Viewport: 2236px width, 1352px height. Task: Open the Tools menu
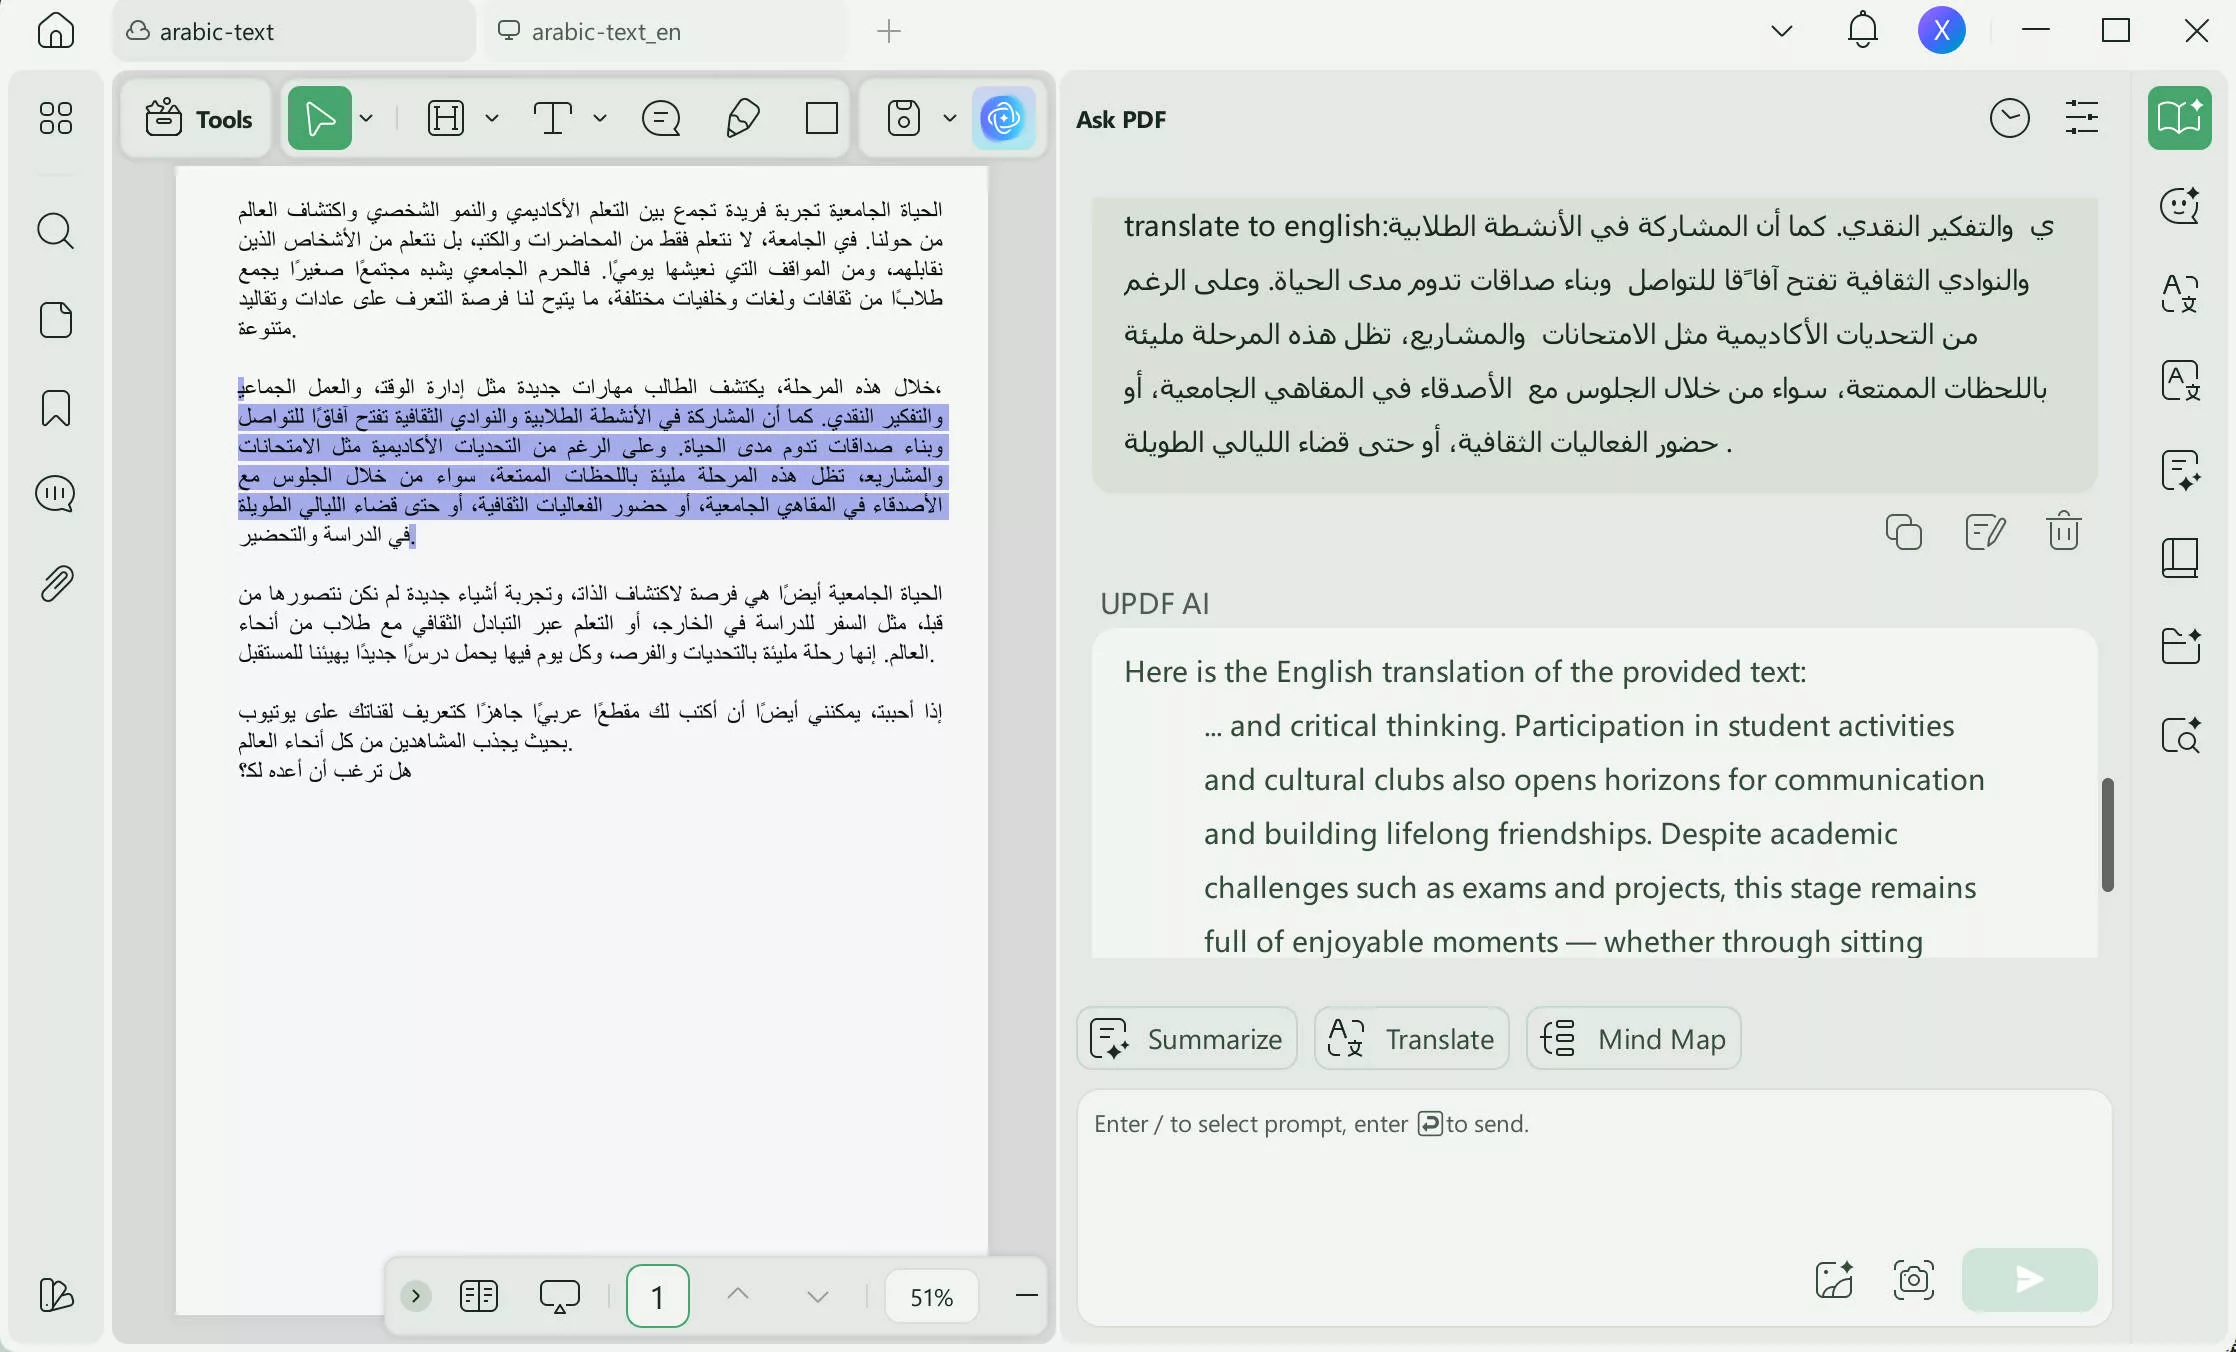click(197, 118)
